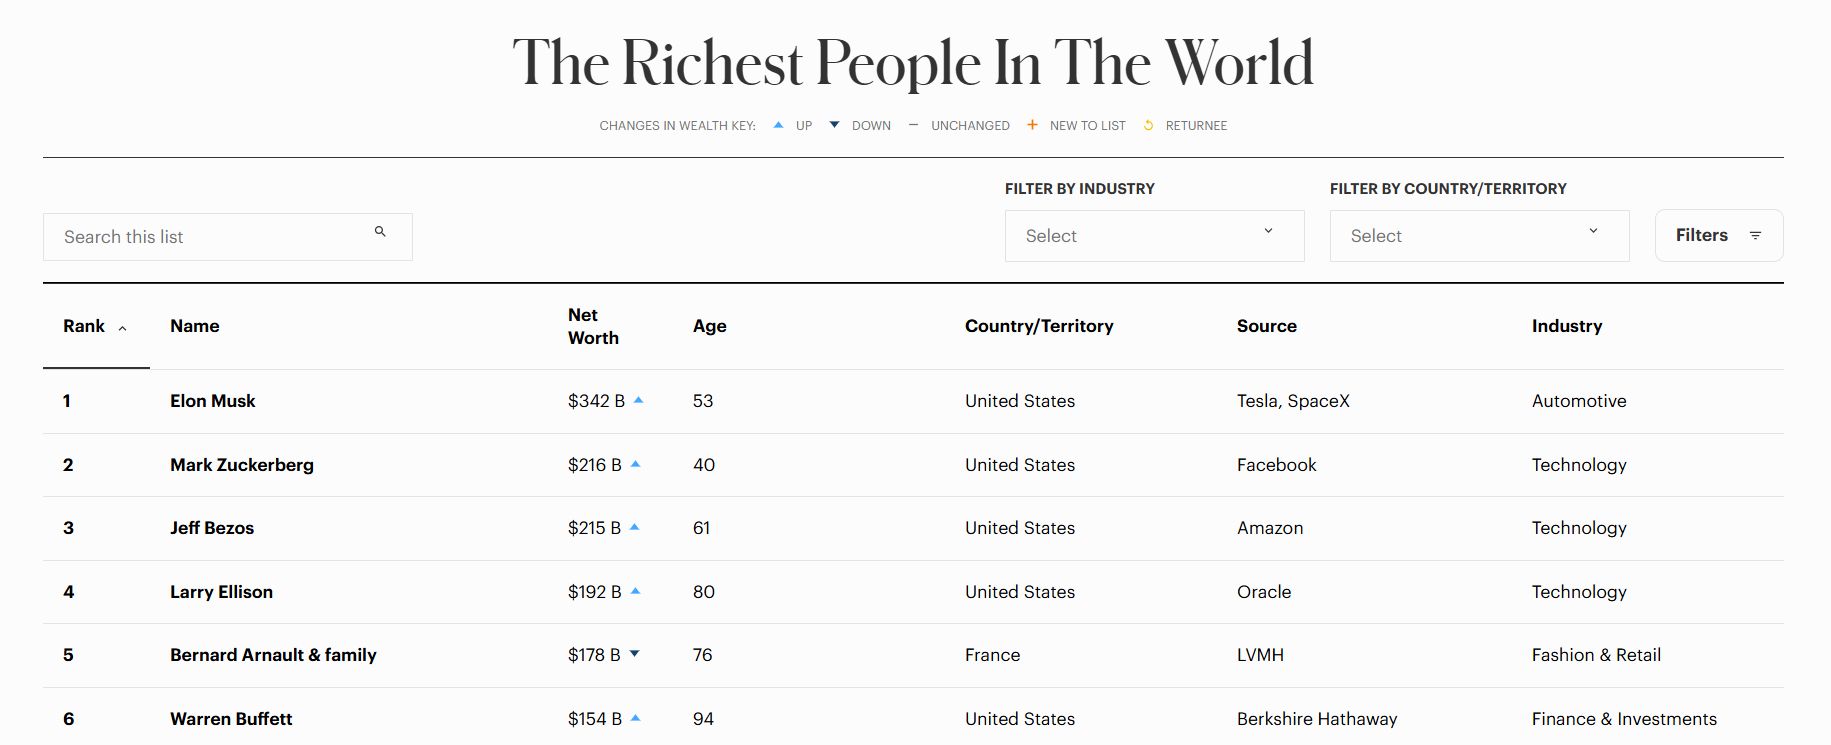Click the orange plus New To List icon
1831x745 pixels.
[1032, 125]
